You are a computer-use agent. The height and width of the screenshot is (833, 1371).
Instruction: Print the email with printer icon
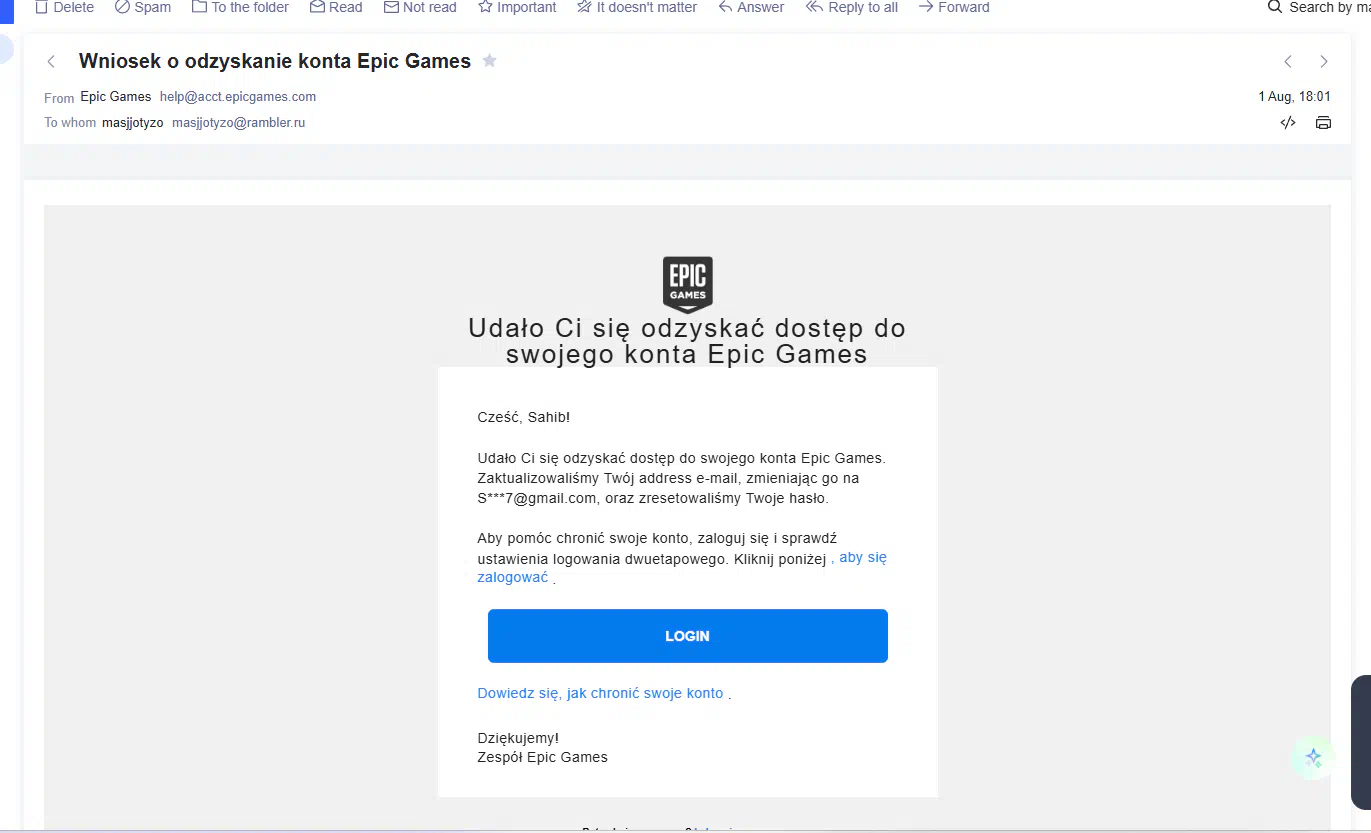coord(1323,123)
